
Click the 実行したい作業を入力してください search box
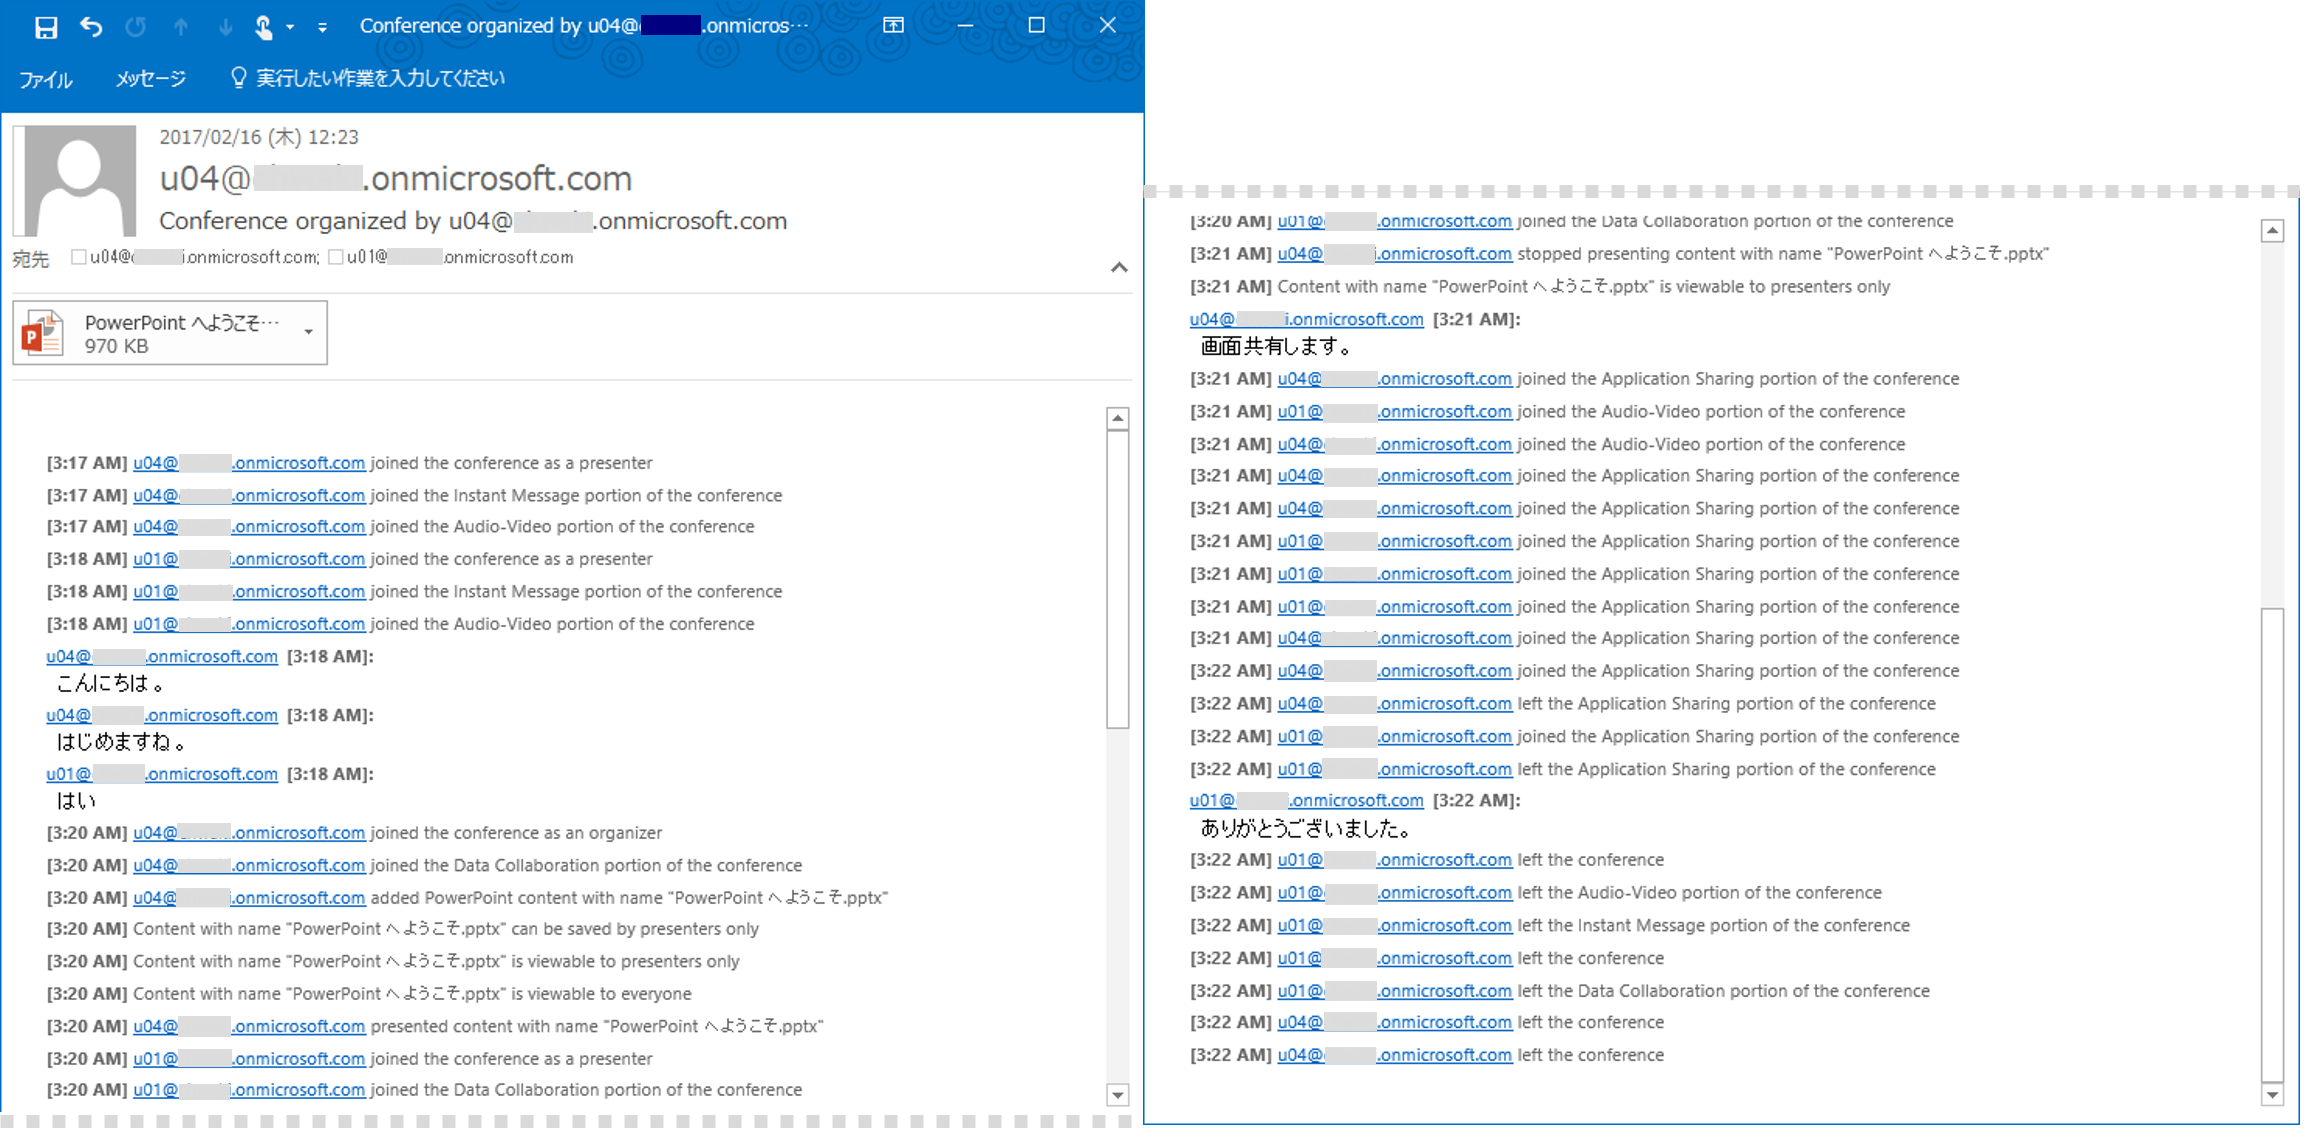coord(380,78)
